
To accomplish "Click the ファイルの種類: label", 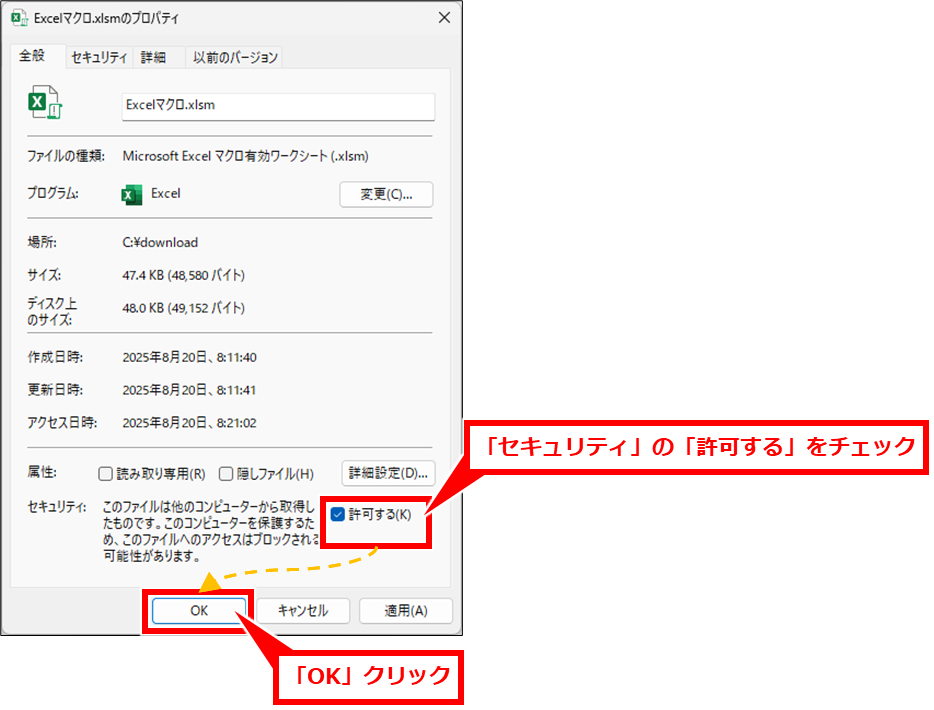I will [66, 156].
